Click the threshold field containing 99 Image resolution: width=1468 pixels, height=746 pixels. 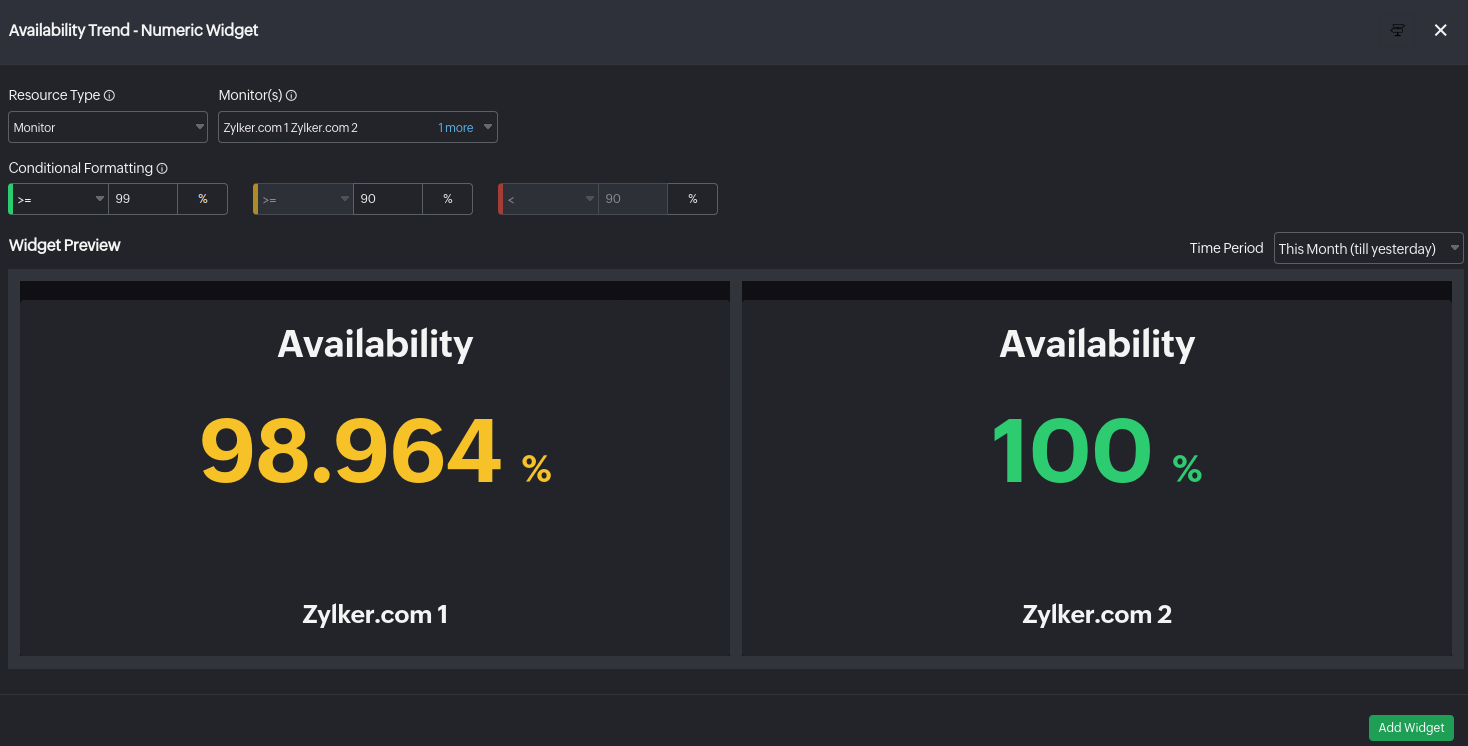[x=142, y=198]
